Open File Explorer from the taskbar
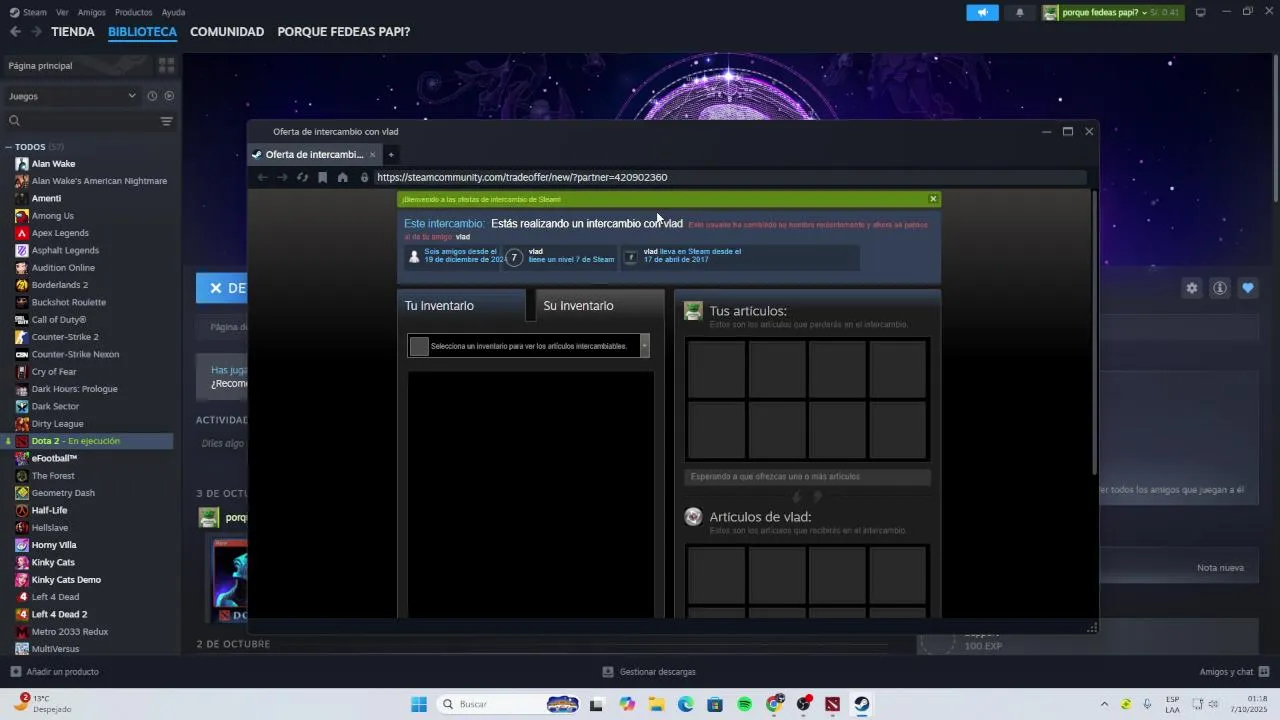1280x720 pixels. (x=657, y=704)
